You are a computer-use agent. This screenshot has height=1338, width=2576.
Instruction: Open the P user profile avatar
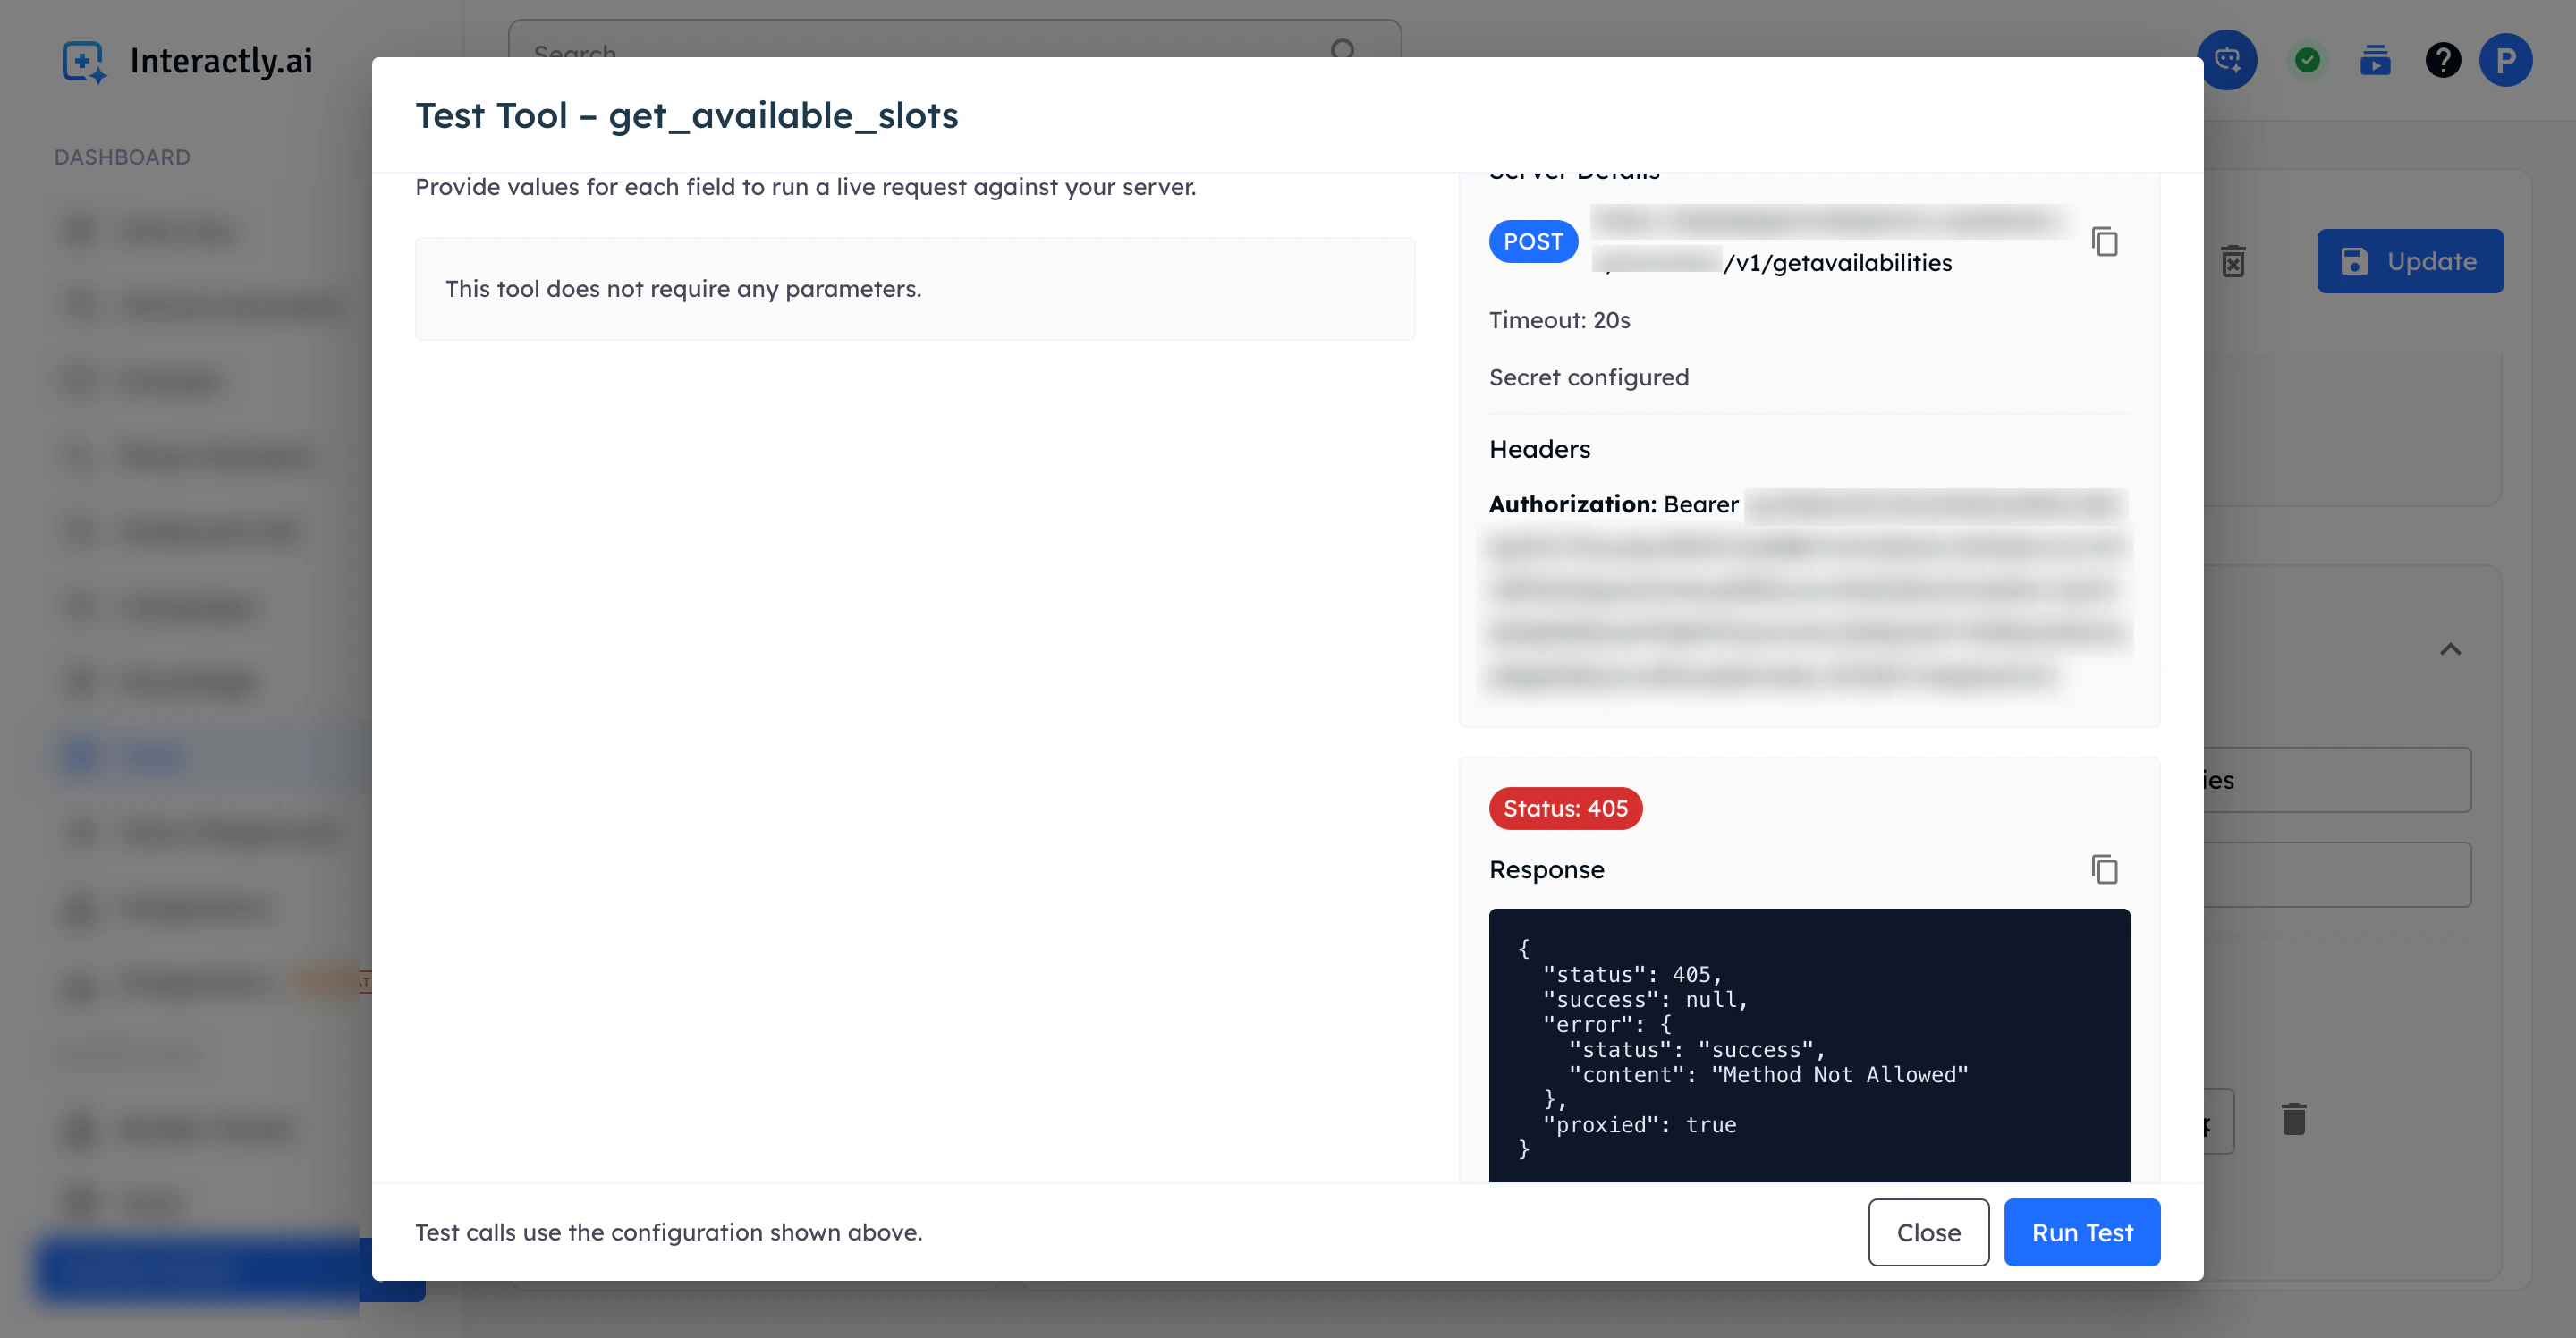coord(2505,60)
